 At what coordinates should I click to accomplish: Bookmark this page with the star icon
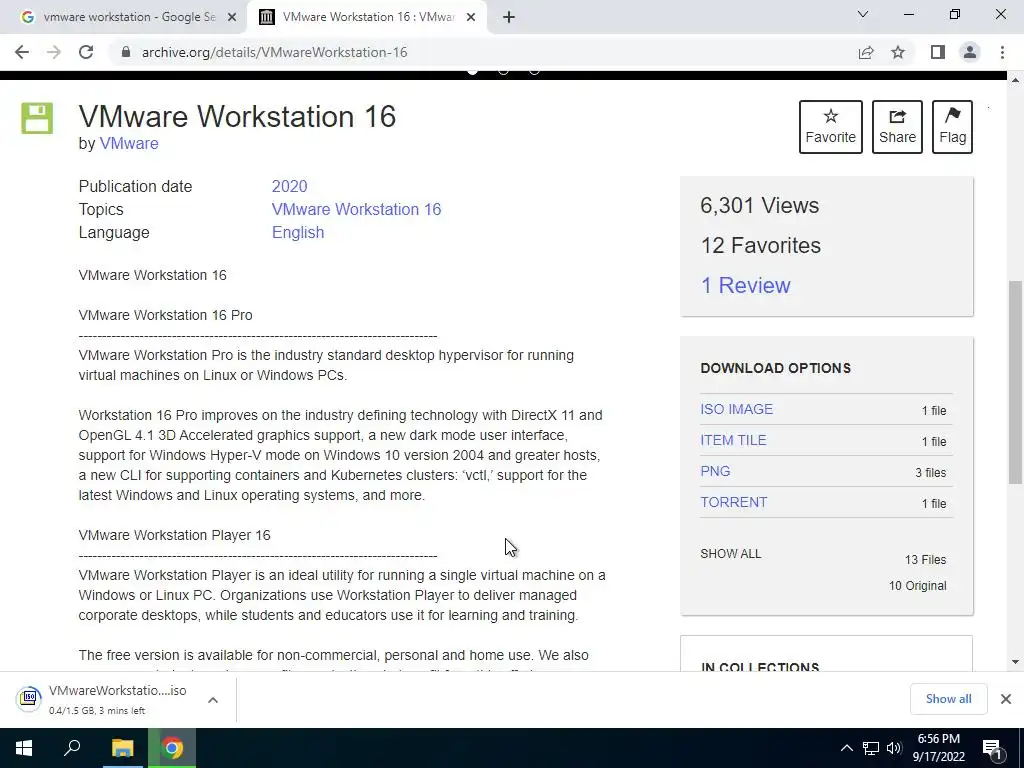click(898, 52)
